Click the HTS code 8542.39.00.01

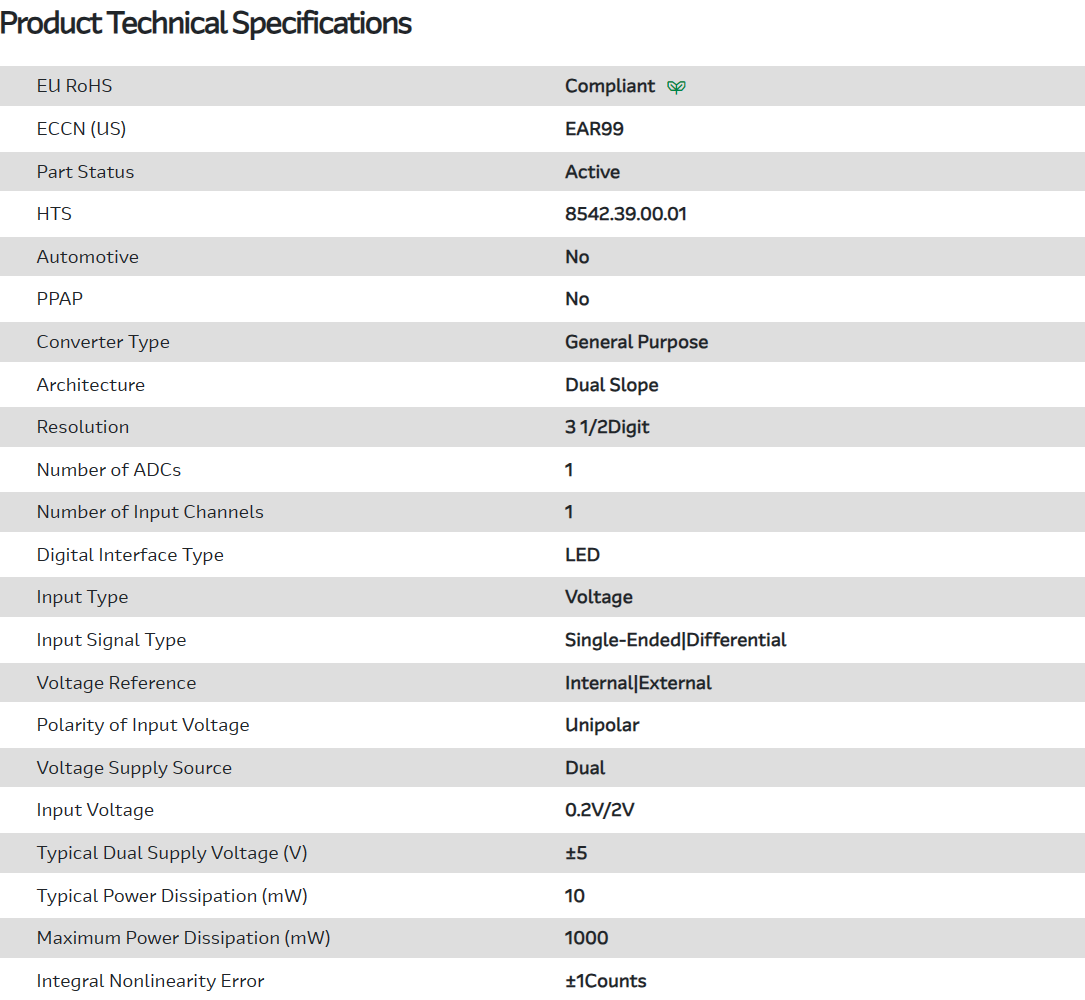(x=625, y=214)
